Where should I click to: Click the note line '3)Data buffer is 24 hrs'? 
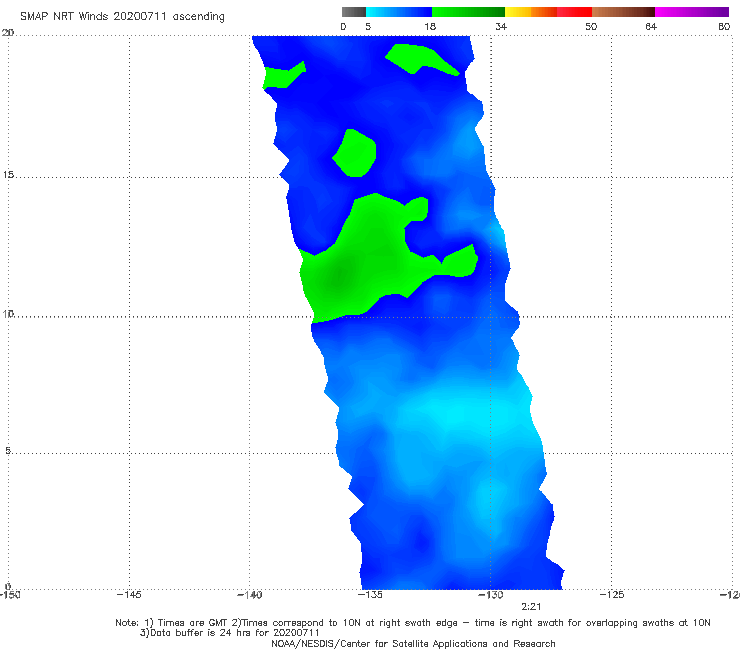[230, 633]
